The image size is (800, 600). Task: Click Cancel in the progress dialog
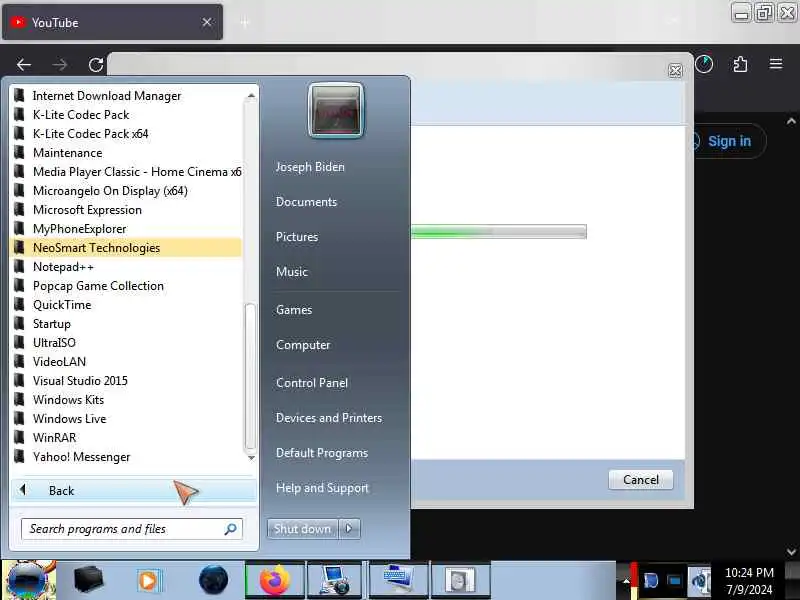click(x=641, y=480)
